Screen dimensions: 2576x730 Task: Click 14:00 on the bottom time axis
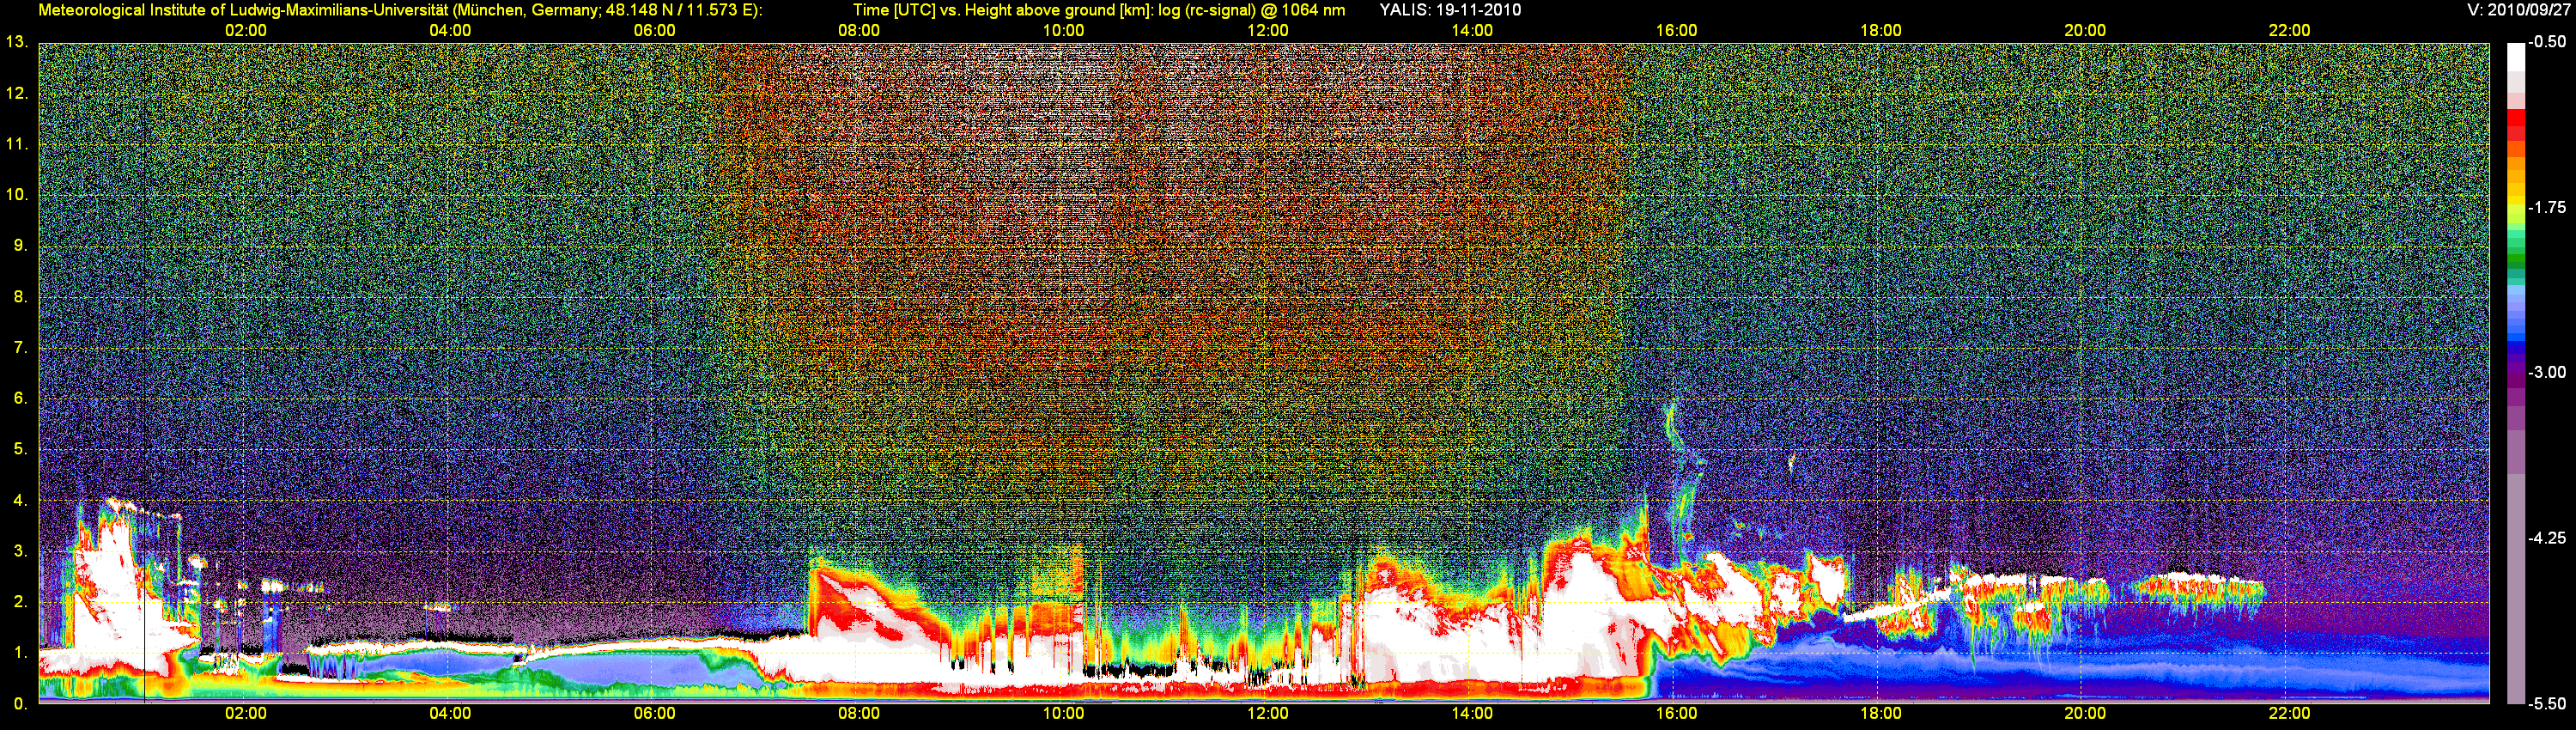(1472, 713)
